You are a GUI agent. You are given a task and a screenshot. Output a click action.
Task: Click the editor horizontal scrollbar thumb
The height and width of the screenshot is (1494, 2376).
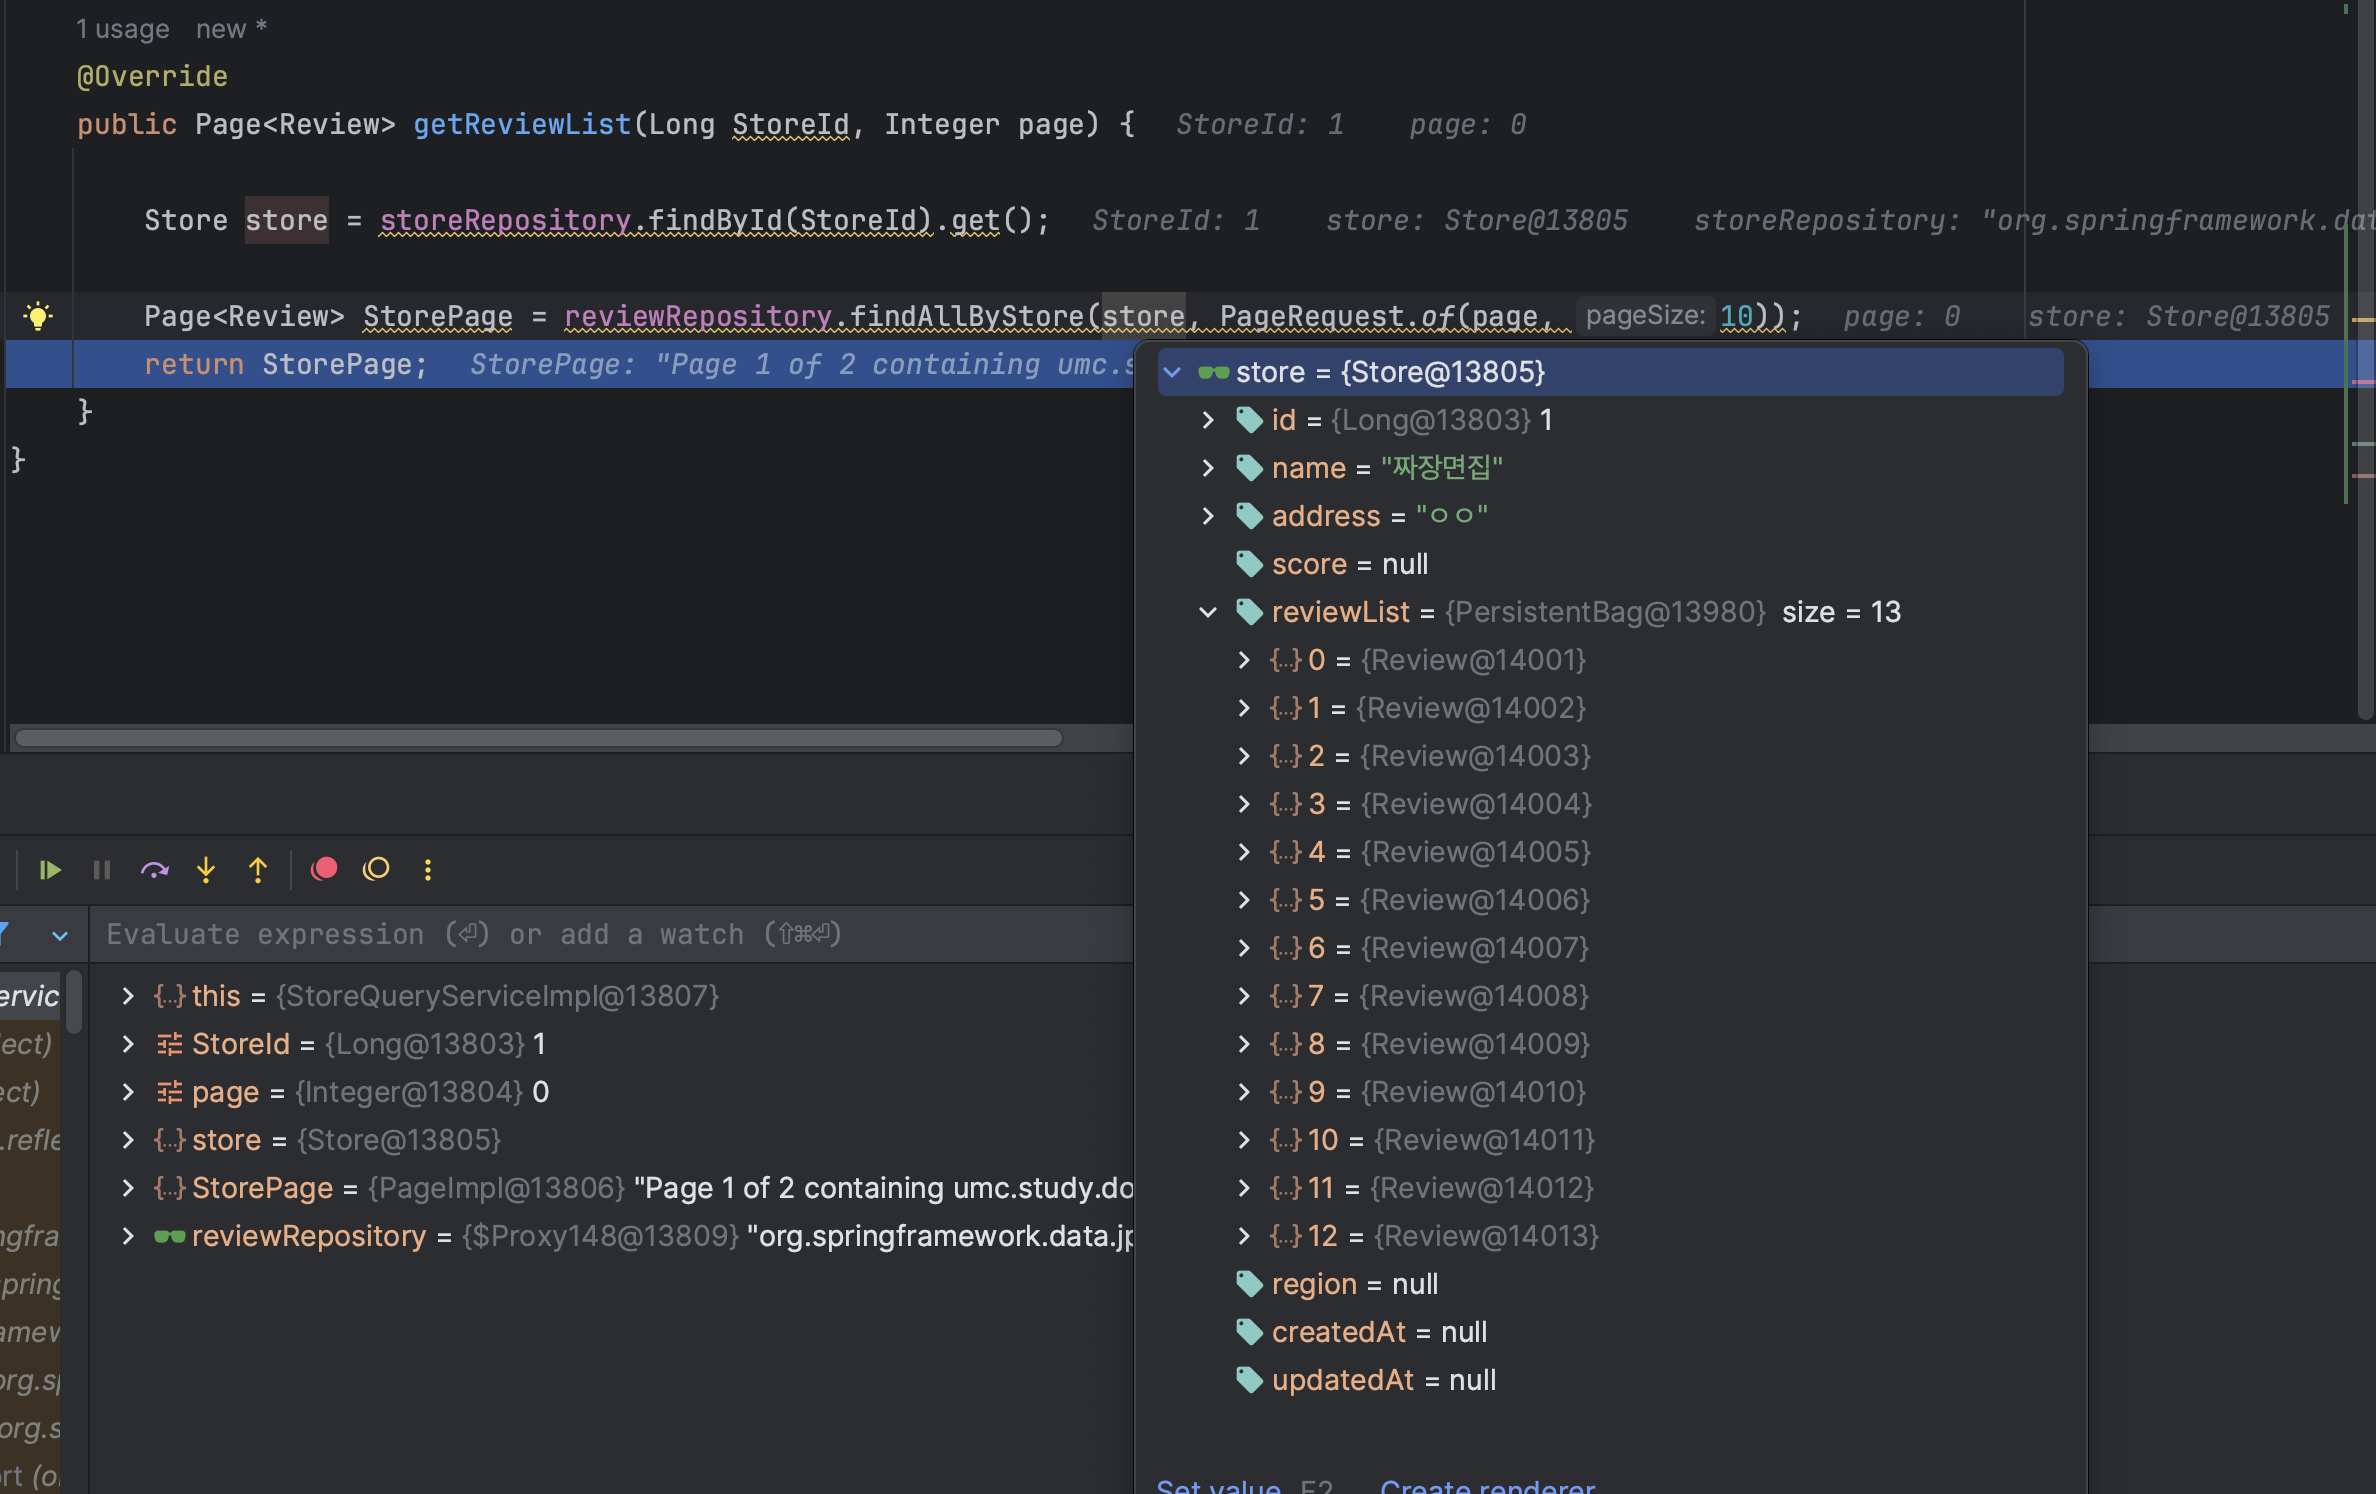(x=538, y=738)
